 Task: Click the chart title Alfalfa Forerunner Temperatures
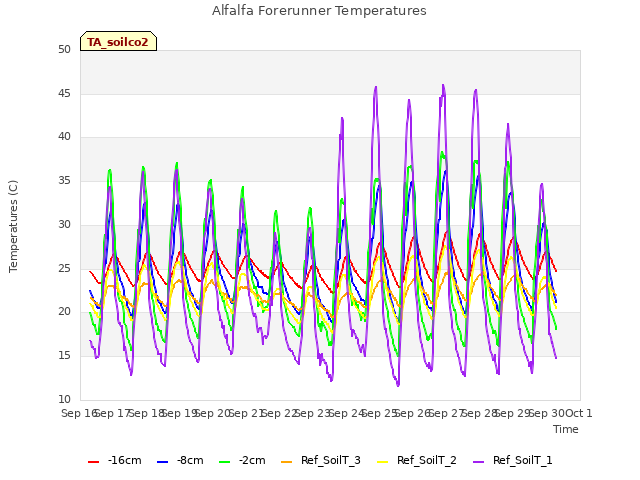(319, 11)
